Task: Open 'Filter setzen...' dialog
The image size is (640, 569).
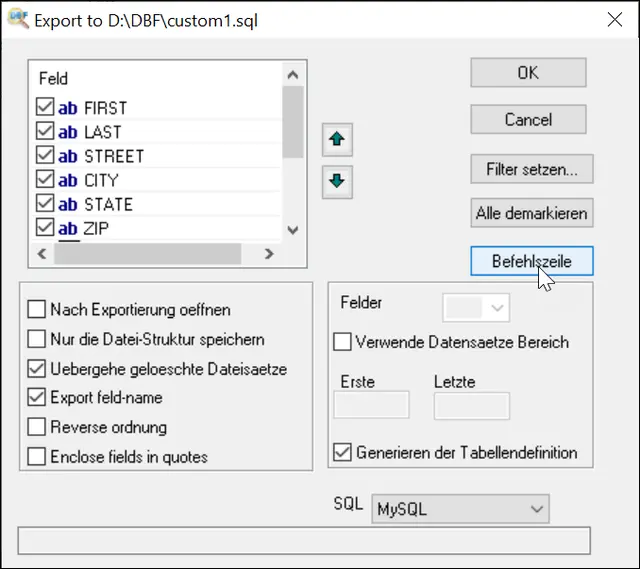Action: [532, 169]
